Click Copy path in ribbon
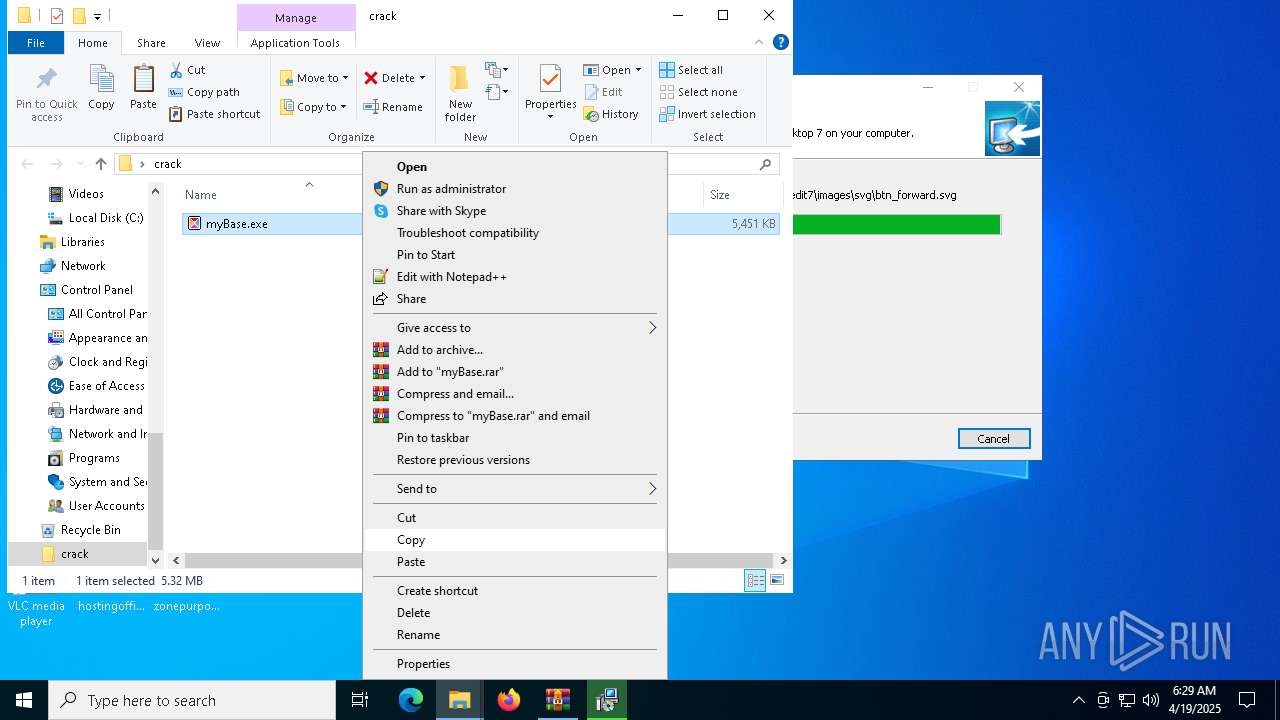 pyautogui.click(x=204, y=92)
